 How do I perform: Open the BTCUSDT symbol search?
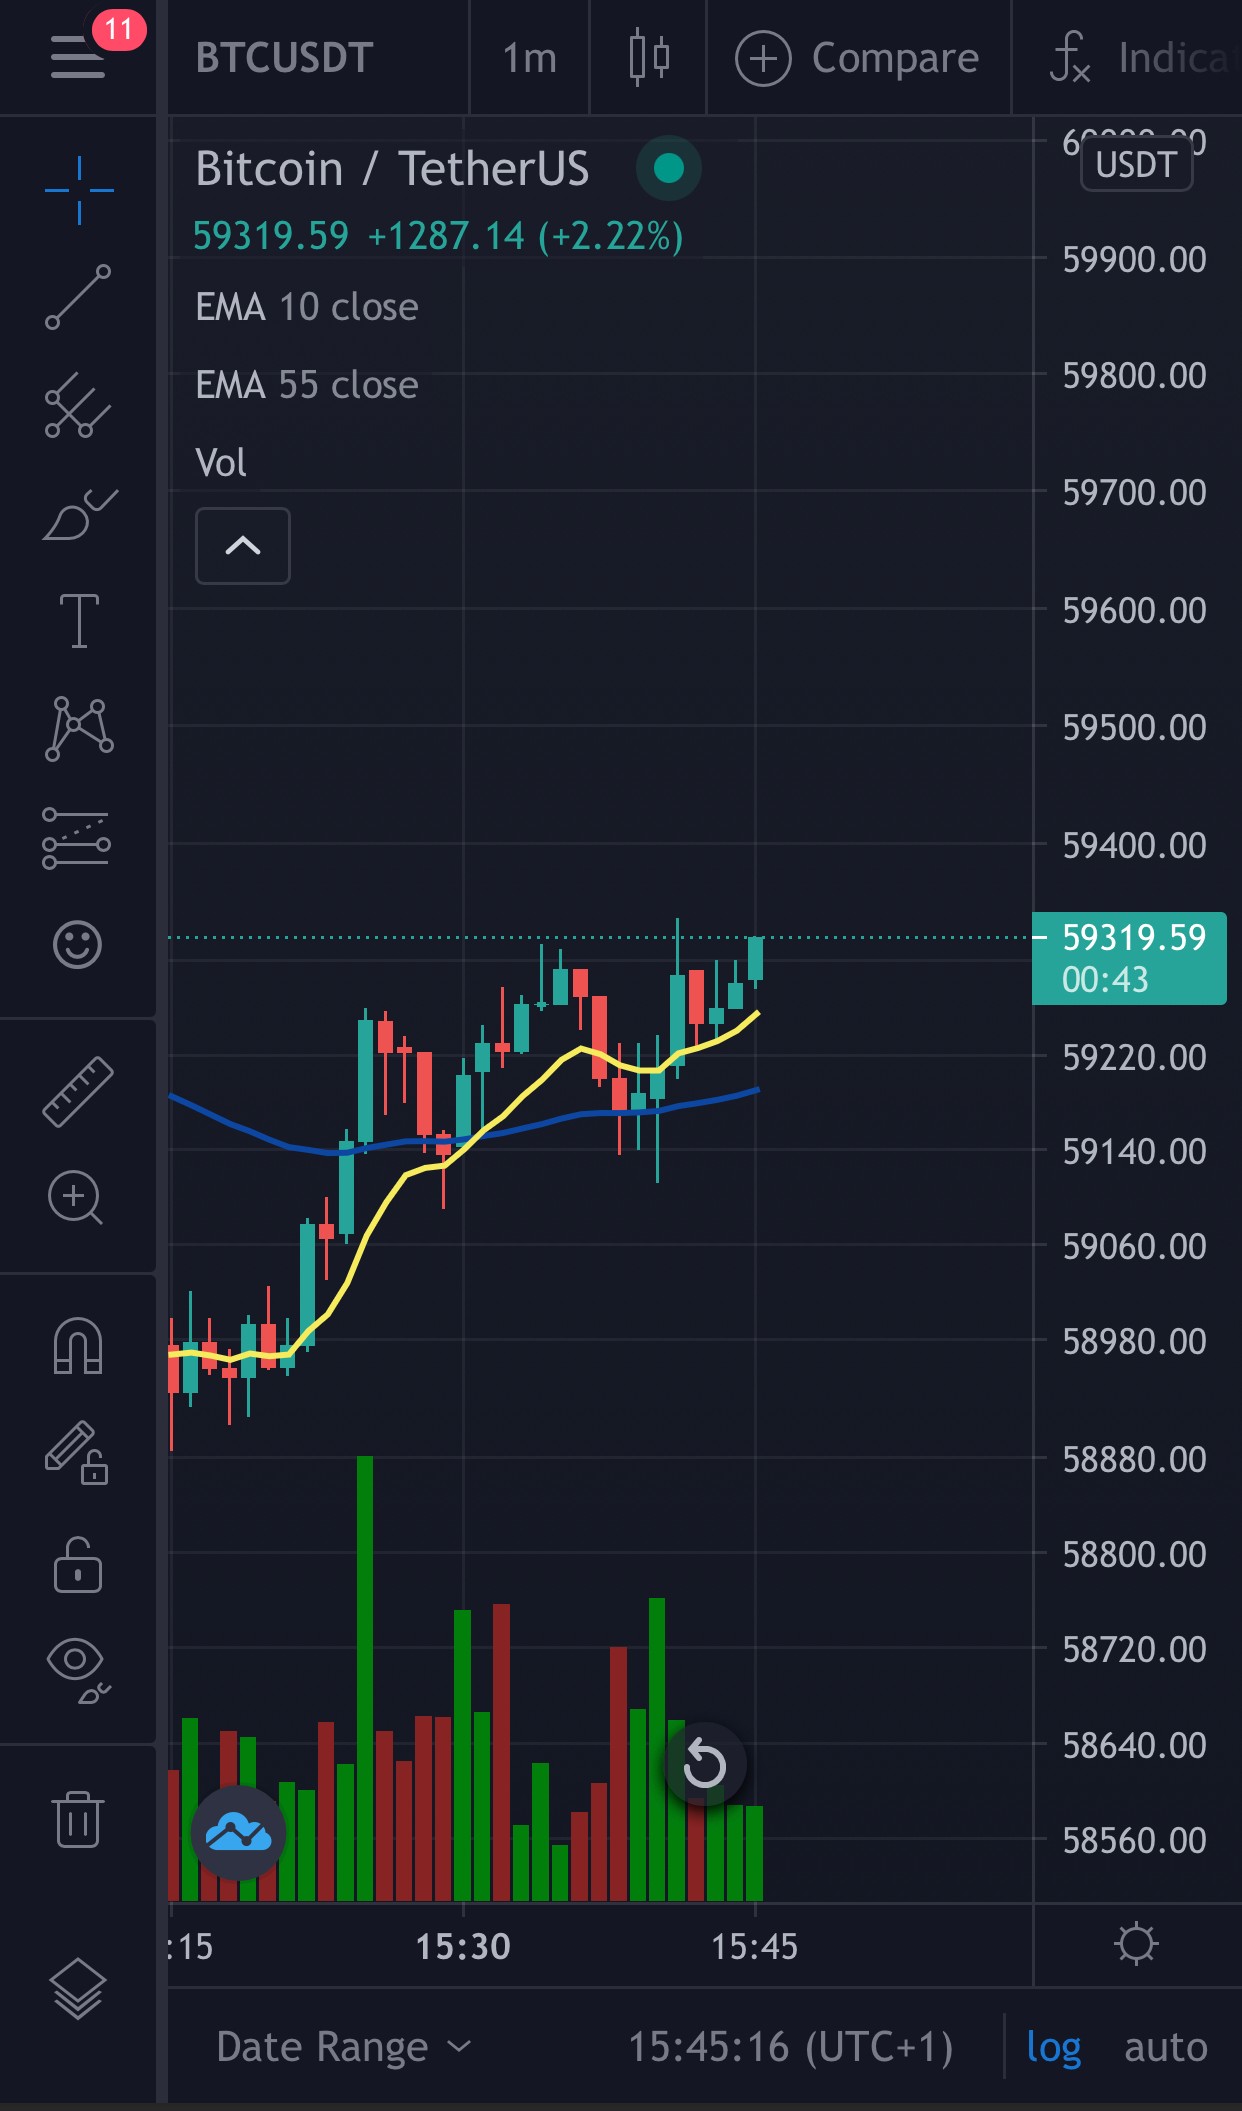pyautogui.click(x=285, y=58)
